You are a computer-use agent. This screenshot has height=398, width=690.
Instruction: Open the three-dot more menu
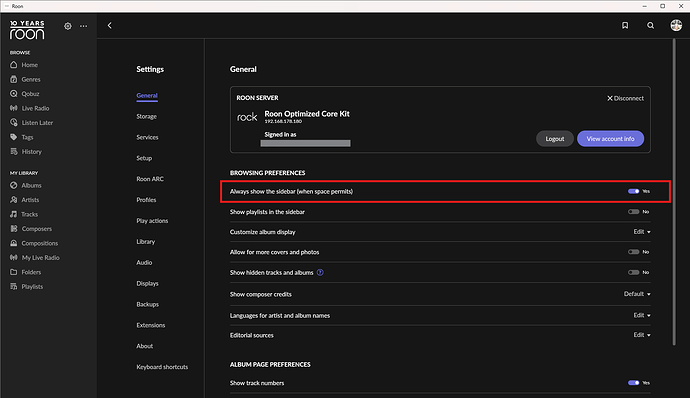pyautogui.click(x=84, y=26)
